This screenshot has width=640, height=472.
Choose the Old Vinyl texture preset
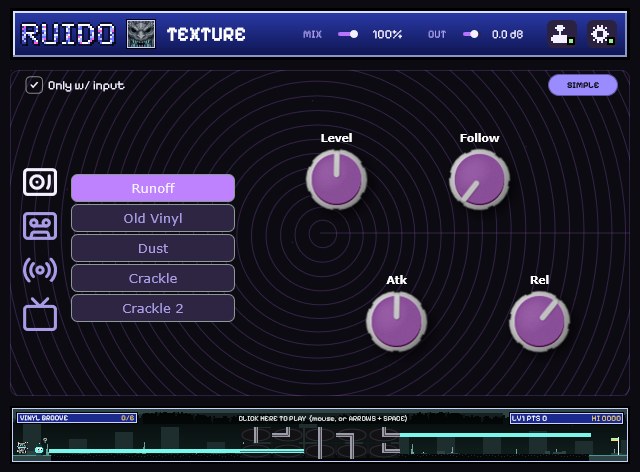[x=153, y=218]
